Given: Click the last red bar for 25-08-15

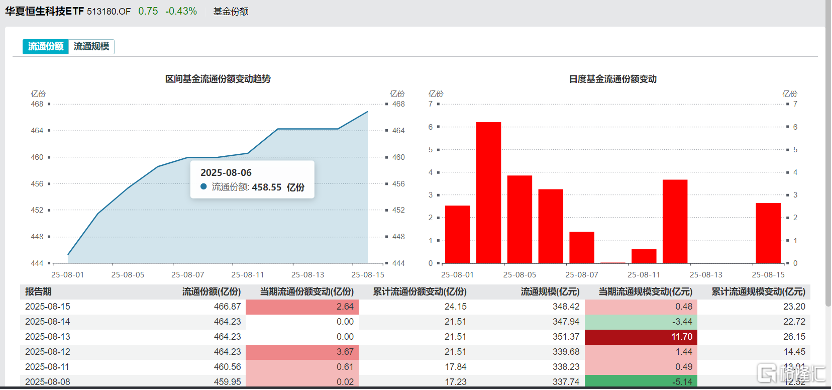Looking at the screenshot, I should [768, 233].
